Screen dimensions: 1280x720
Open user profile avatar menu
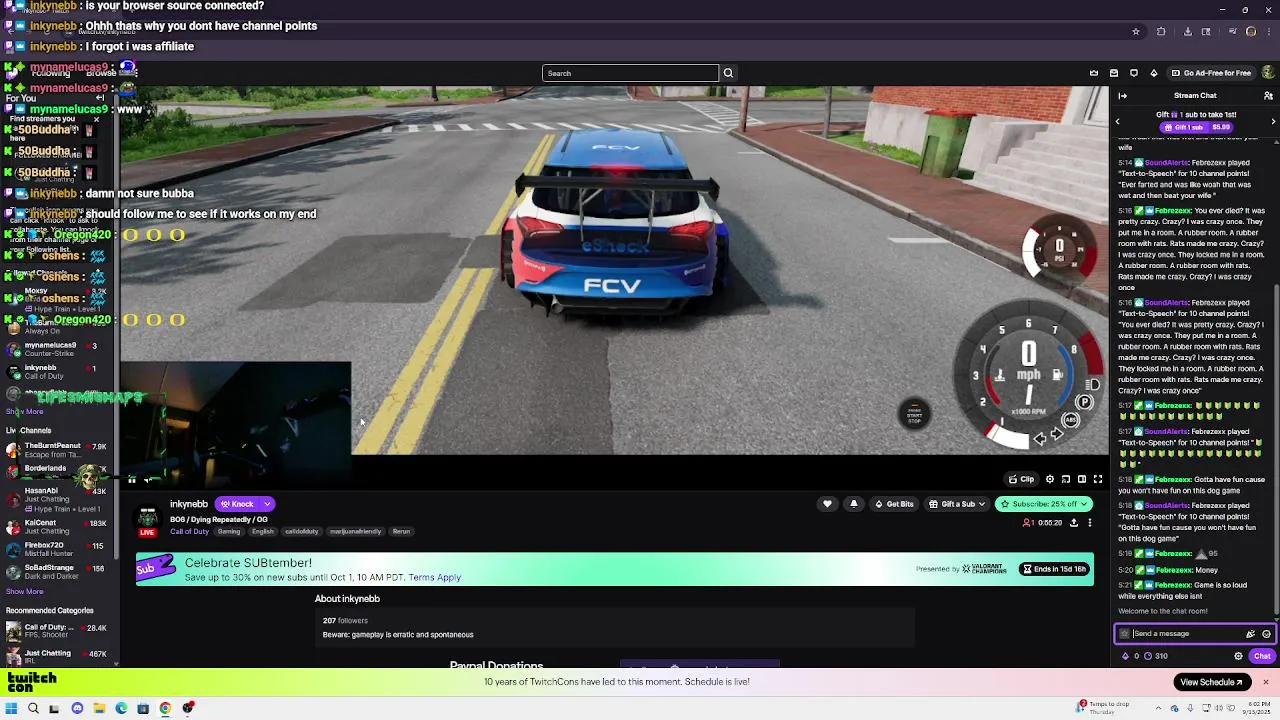[1269, 73]
